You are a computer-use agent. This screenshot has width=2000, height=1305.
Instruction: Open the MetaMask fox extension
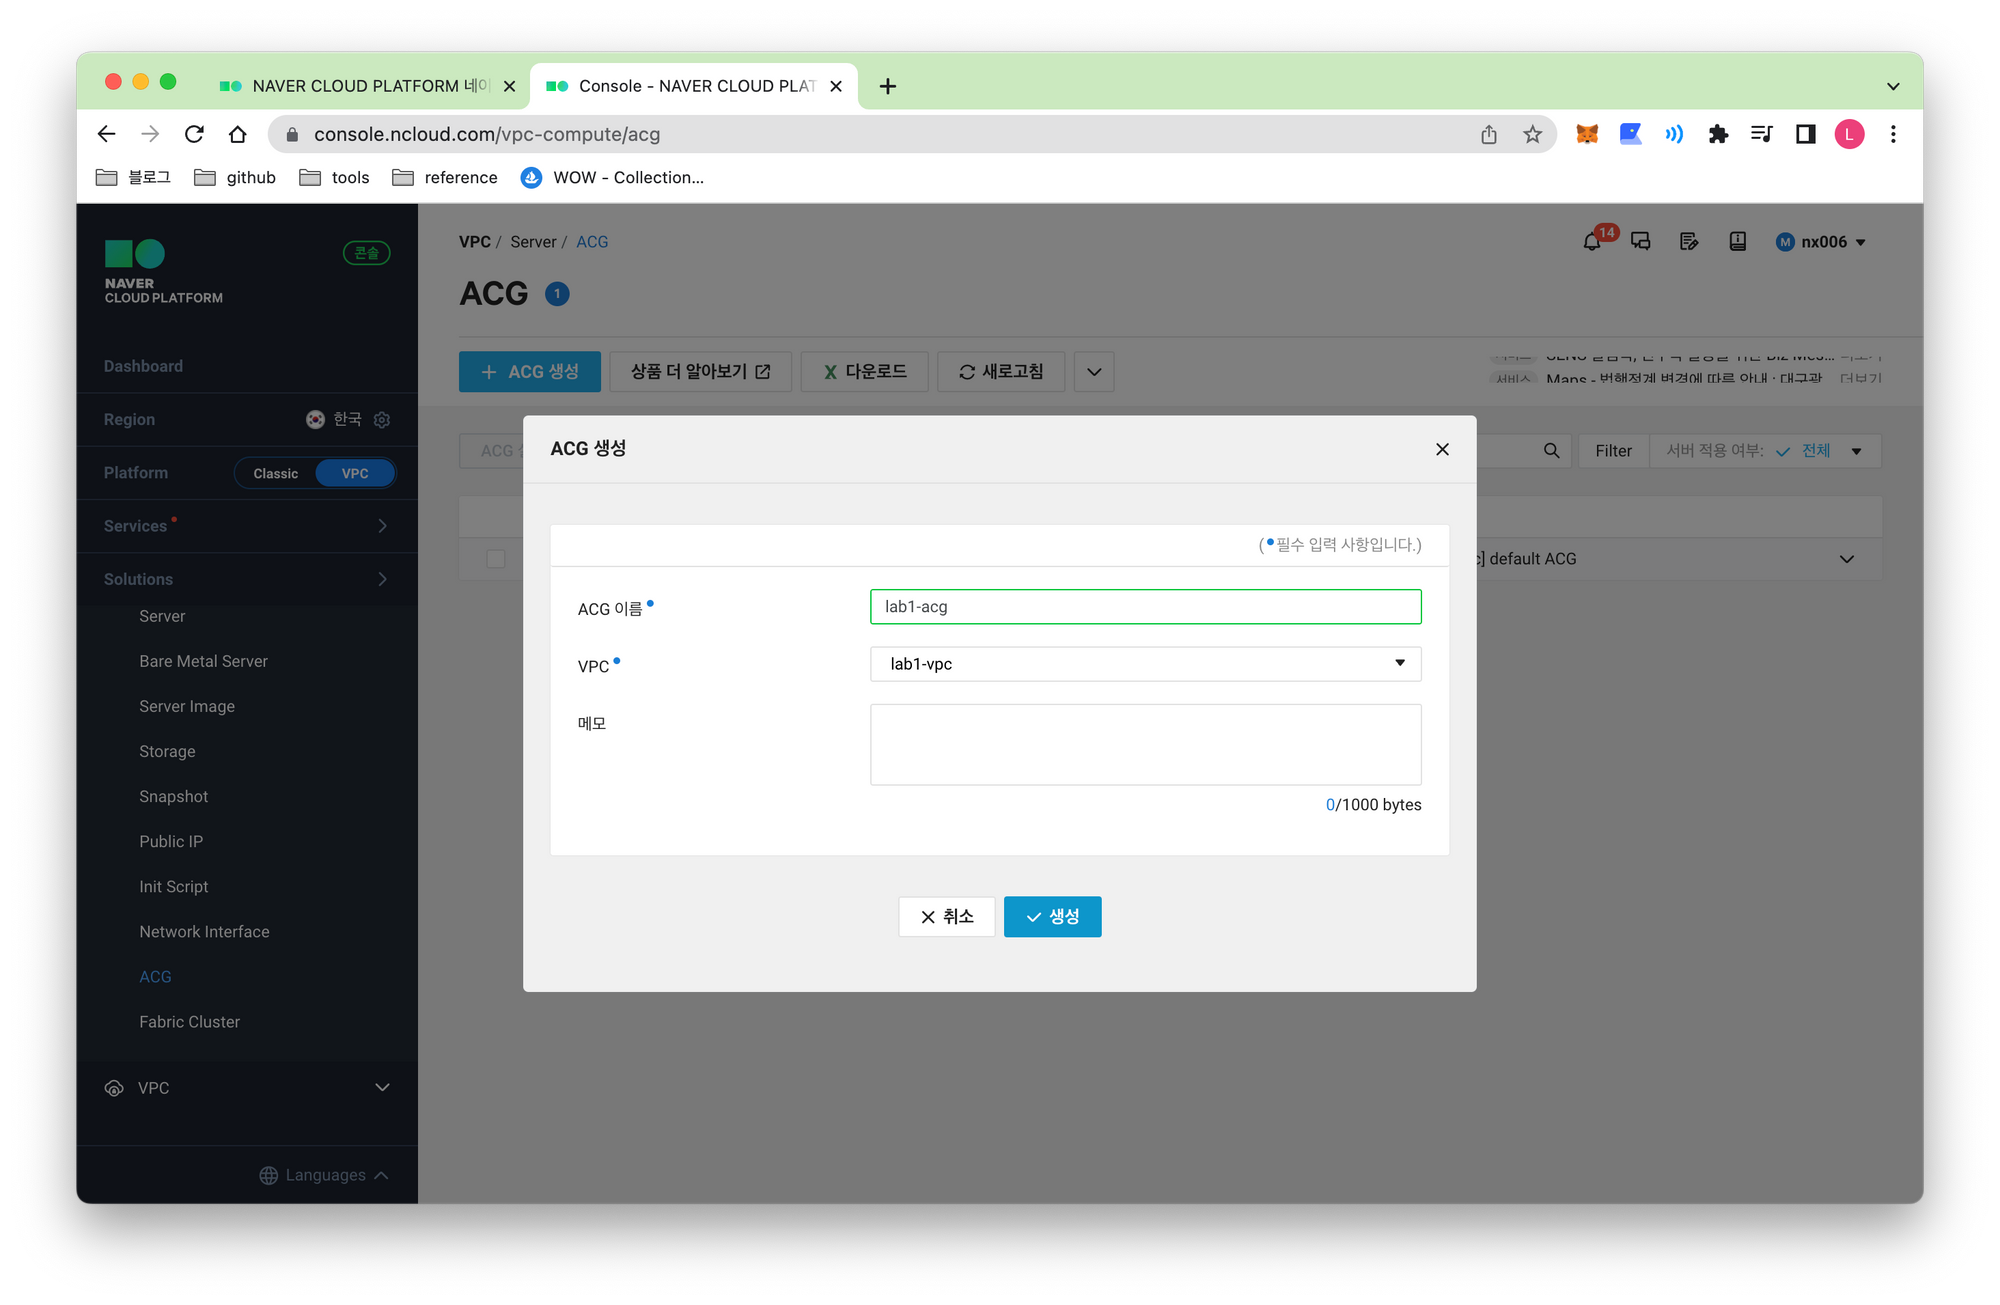pyautogui.click(x=1587, y=134)
